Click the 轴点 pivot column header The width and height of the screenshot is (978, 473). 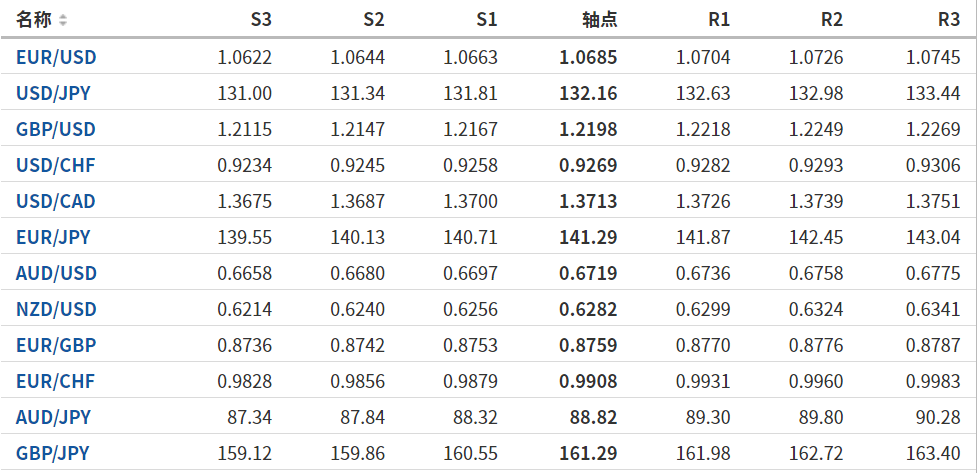click(x=599, y=20)
